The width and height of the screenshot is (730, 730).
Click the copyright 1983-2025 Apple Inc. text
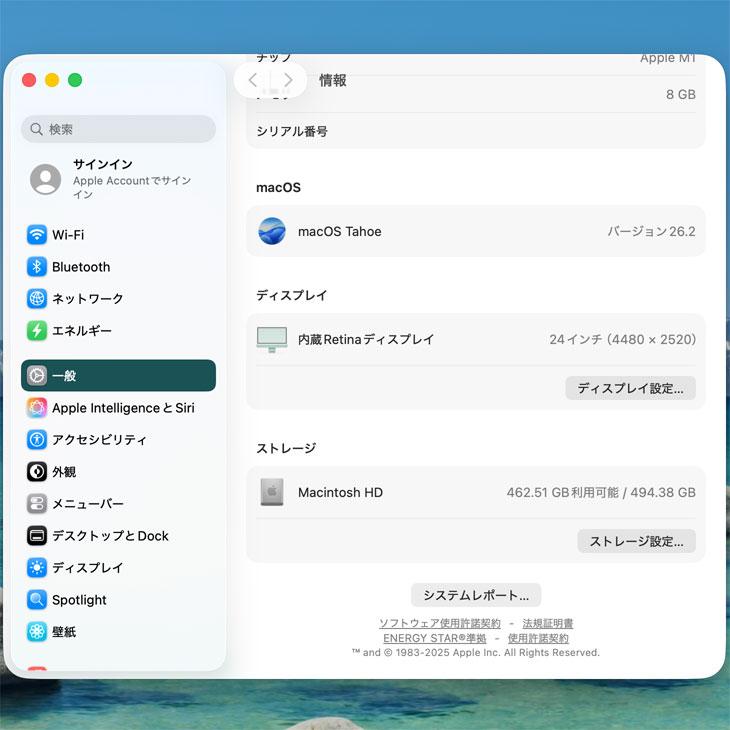click(476, 653)
